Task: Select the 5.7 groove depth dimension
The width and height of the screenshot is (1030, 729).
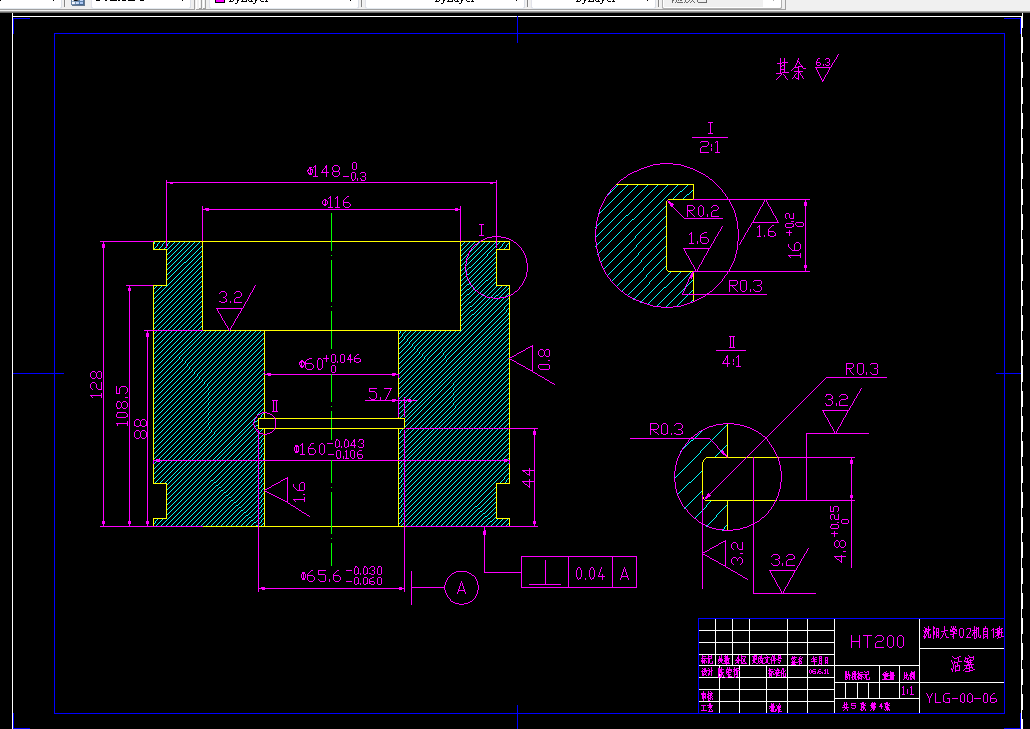Action: (x=380, y=394)
